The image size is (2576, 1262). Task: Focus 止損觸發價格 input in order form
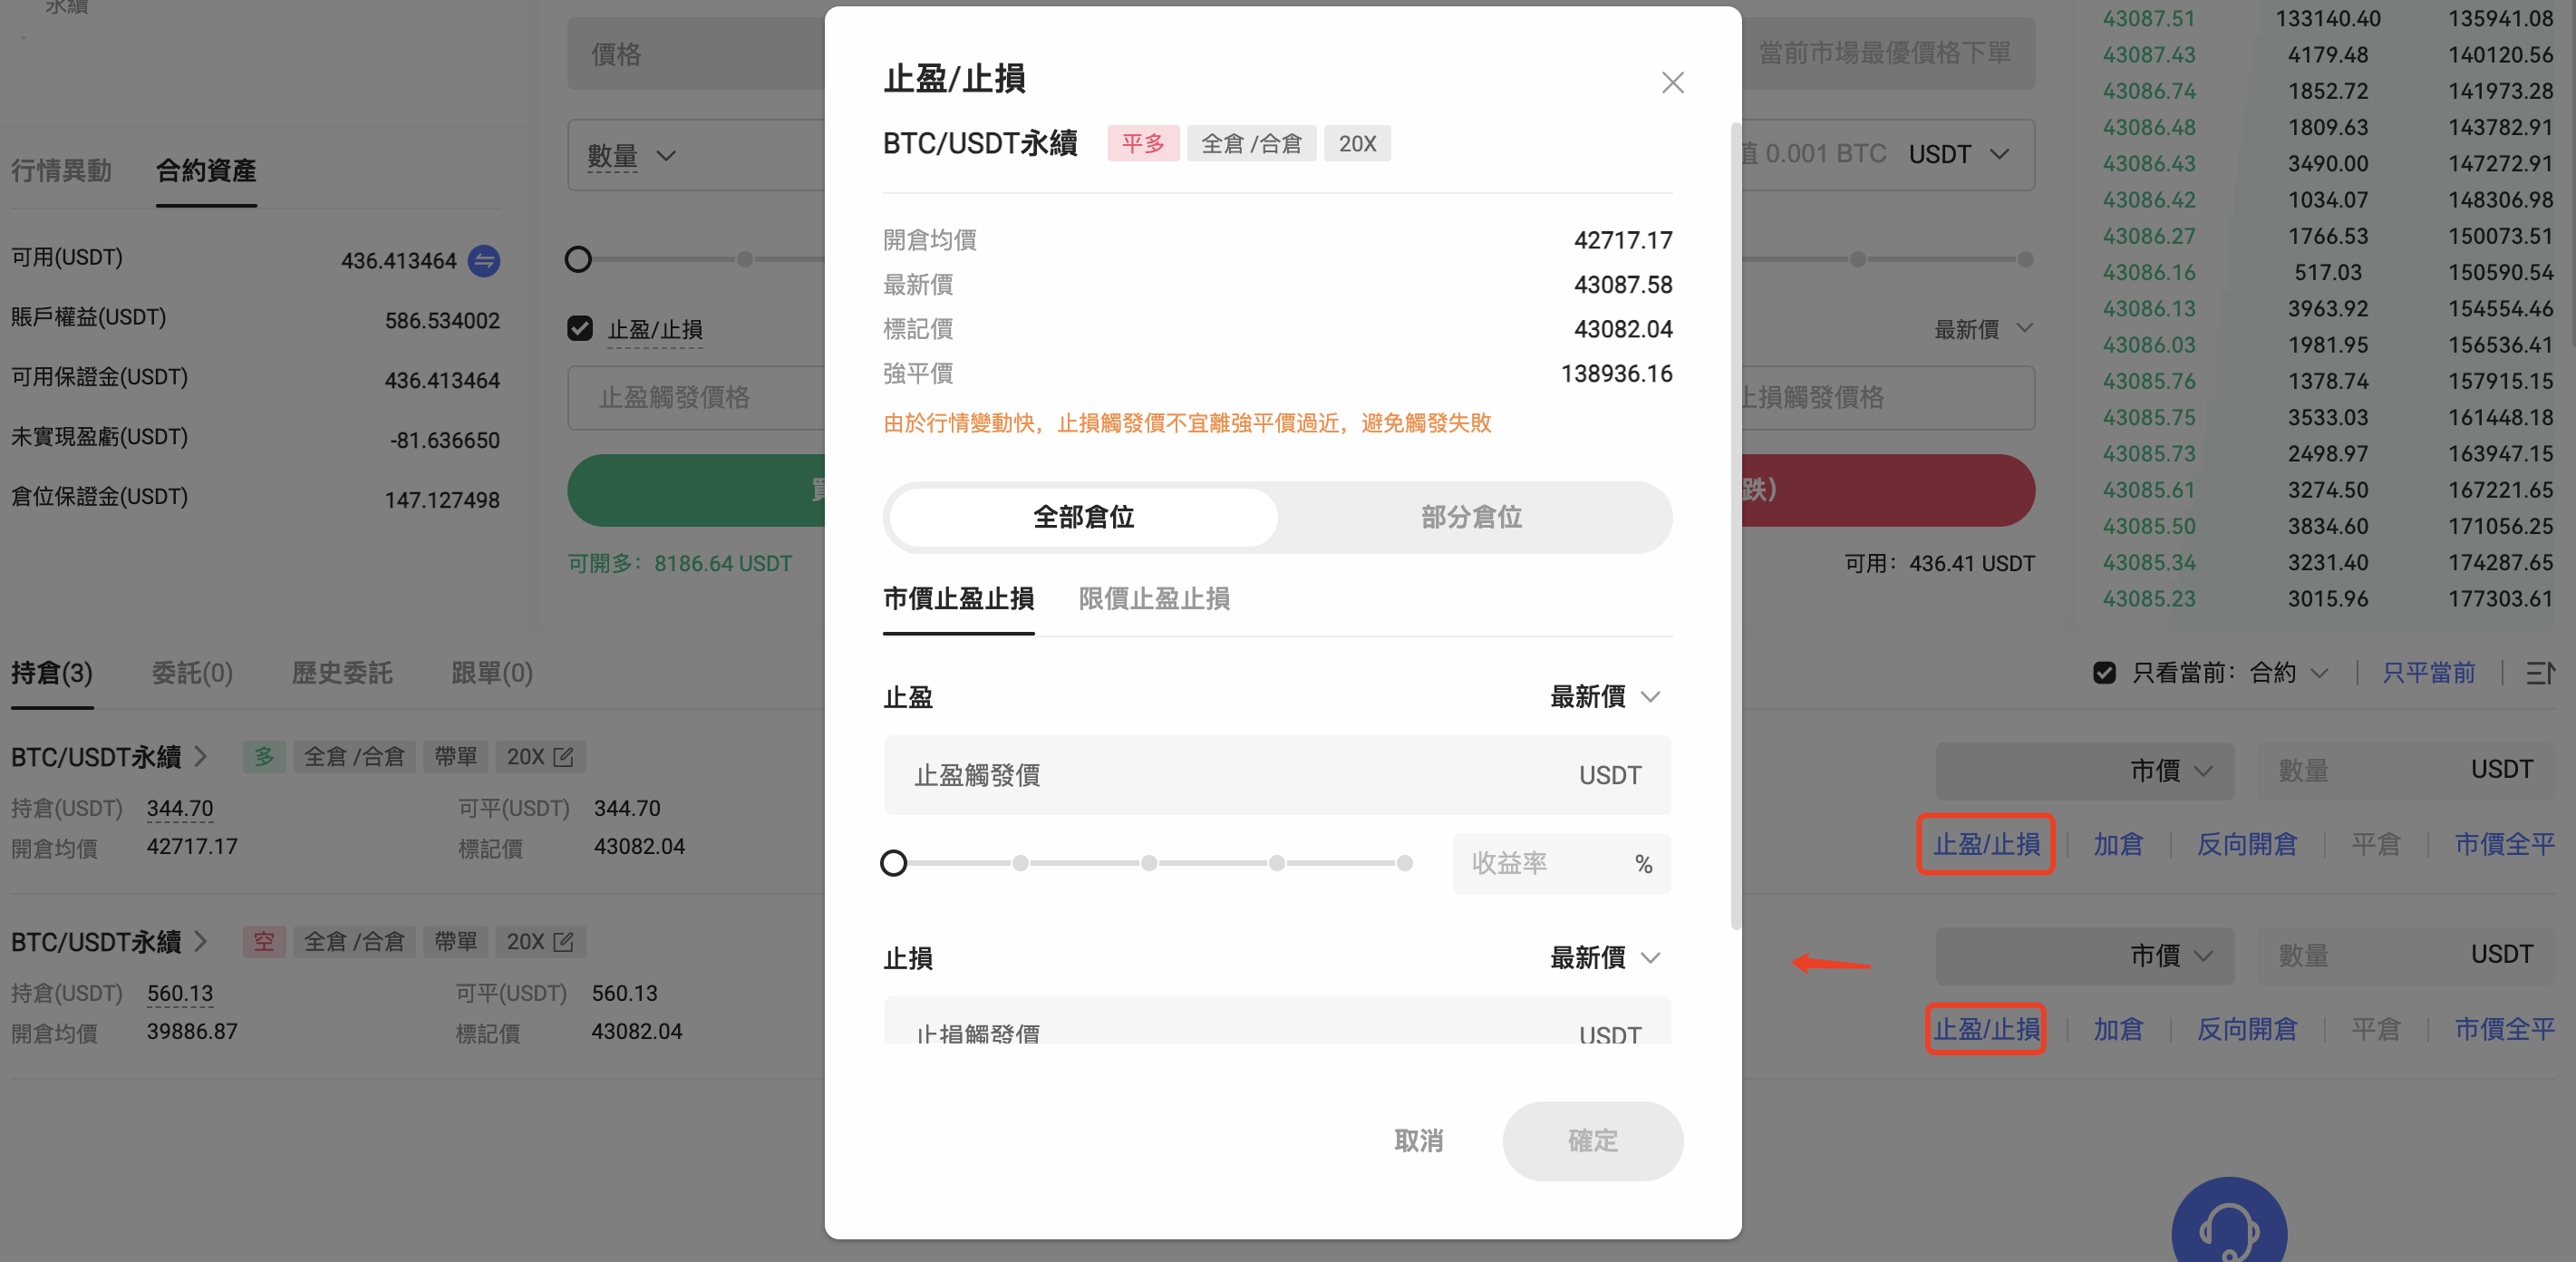1888,398
